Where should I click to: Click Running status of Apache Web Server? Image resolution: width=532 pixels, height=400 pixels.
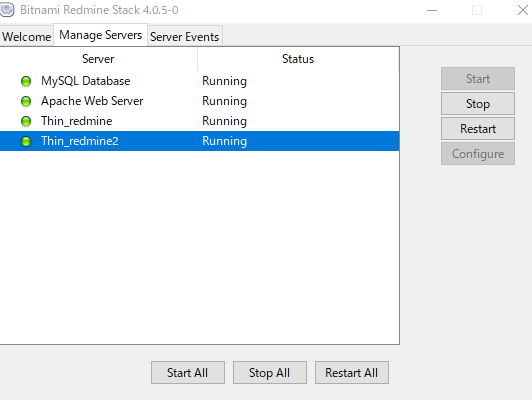tap(225, 101)
